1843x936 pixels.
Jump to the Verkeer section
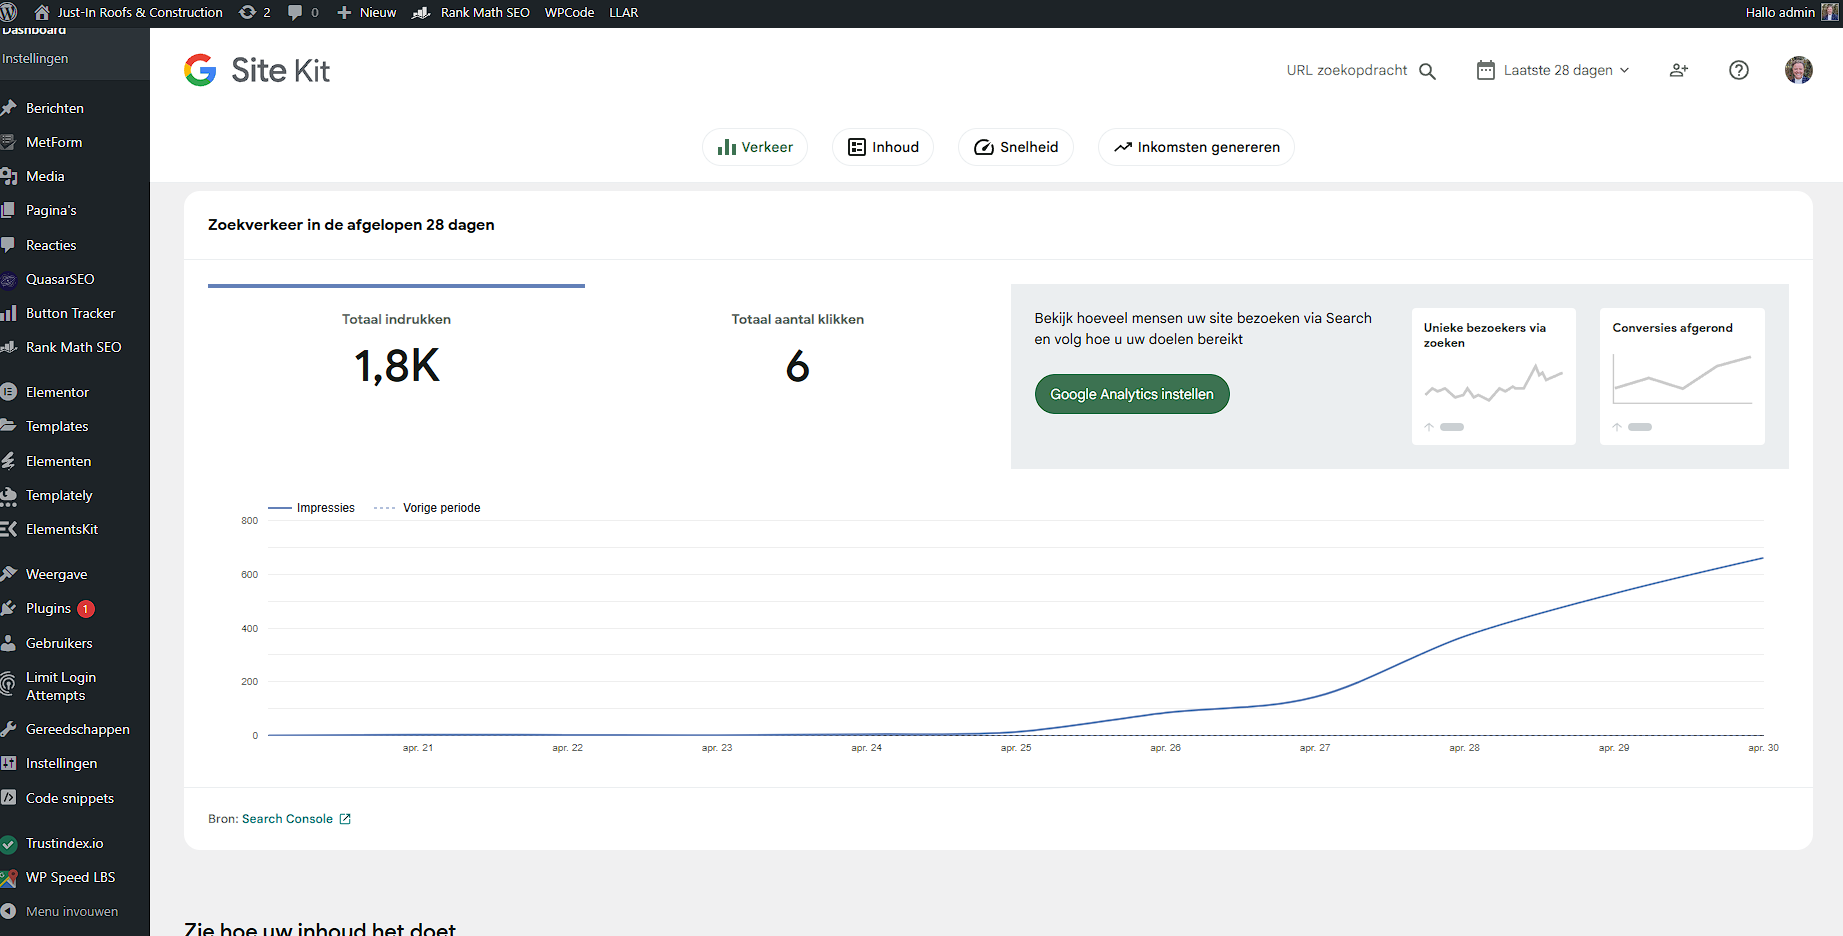[x=755, y=147]
